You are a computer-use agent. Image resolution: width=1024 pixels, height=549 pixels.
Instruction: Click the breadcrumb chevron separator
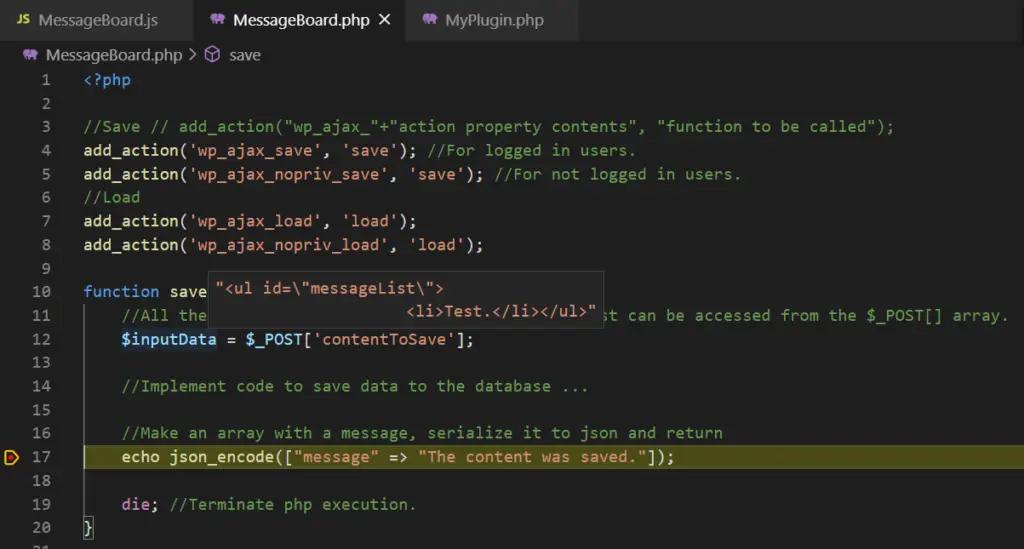tap(192, 55)
